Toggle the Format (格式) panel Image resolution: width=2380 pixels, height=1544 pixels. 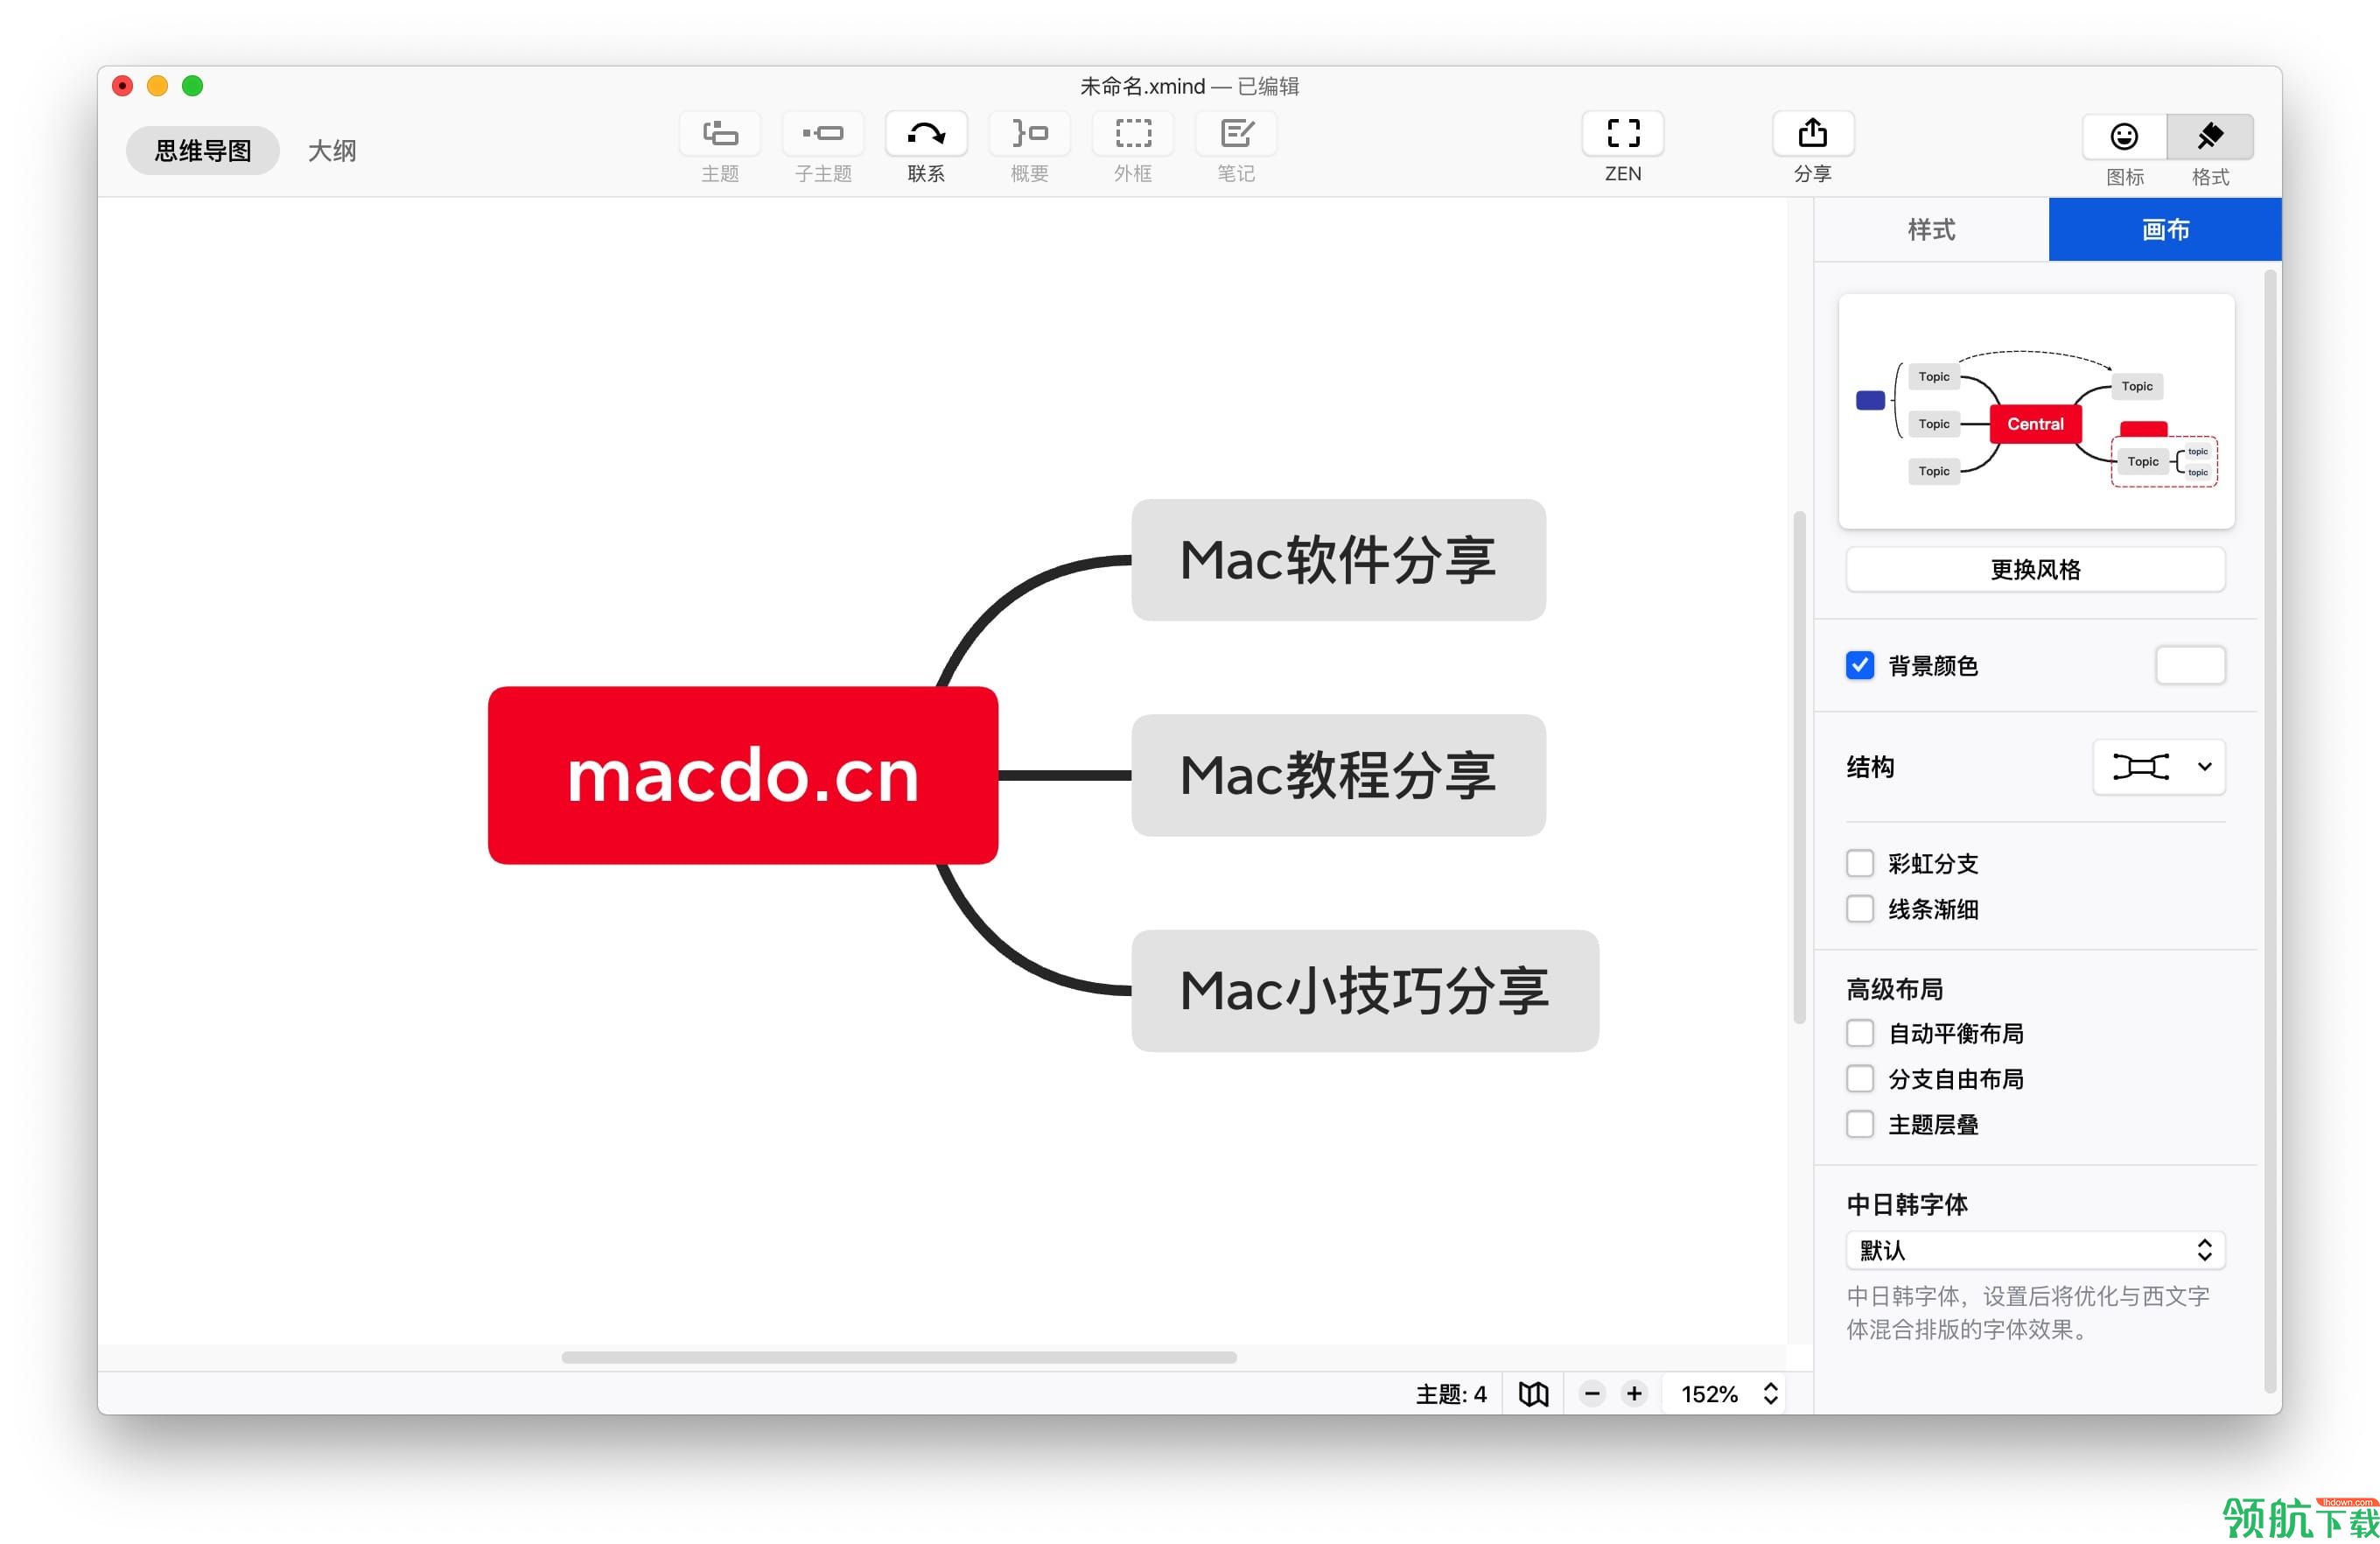click(2210, 136)
